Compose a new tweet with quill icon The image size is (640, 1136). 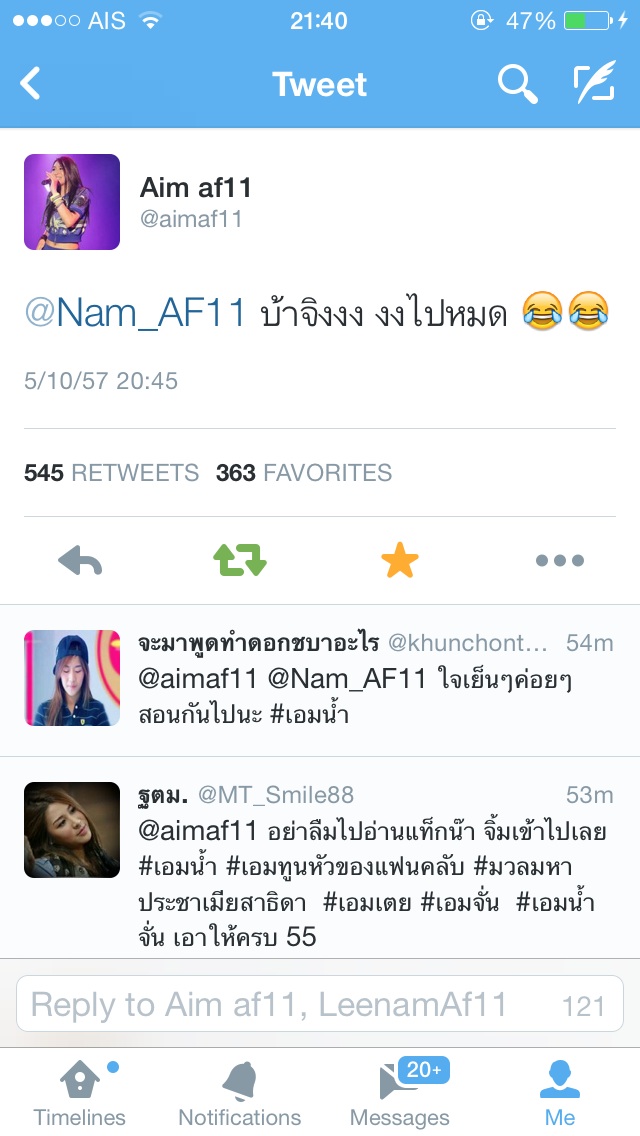[x=594, y=83]
